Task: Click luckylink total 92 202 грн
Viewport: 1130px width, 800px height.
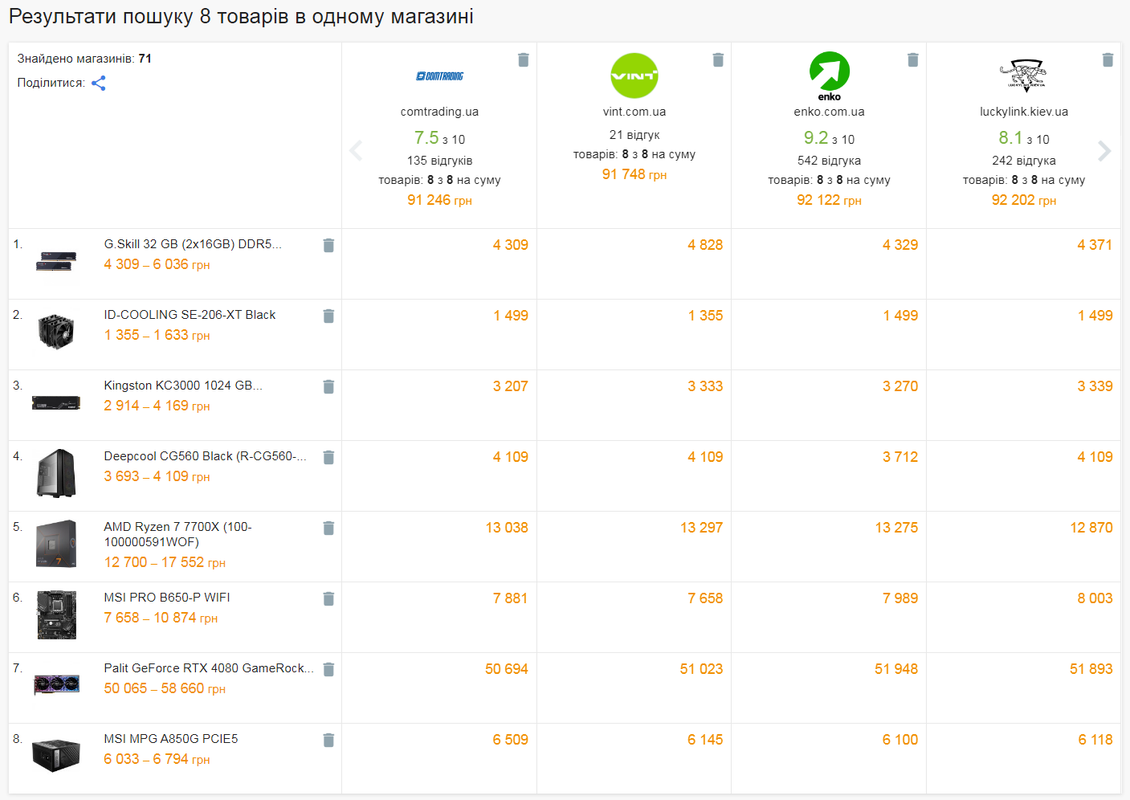Action: click(1024, 200)
